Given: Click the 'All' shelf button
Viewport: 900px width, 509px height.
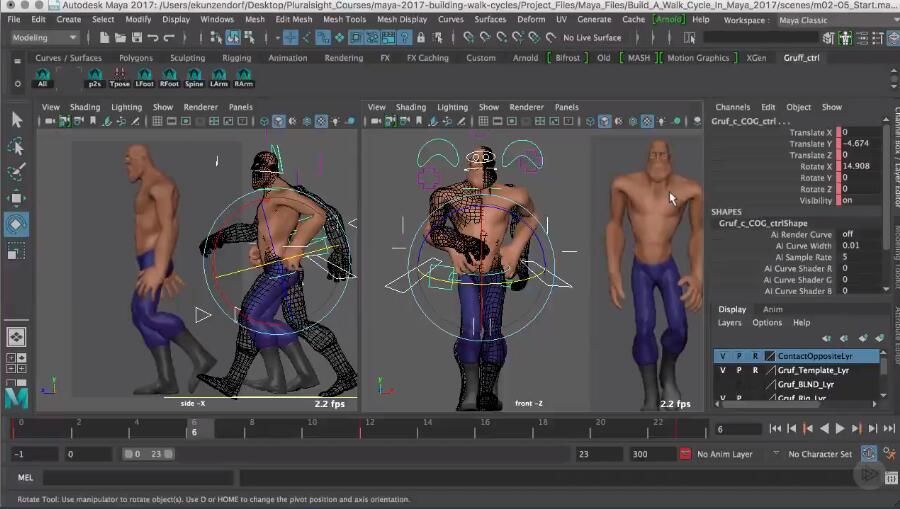Looking at the screenshot, I should pos(42,77).
